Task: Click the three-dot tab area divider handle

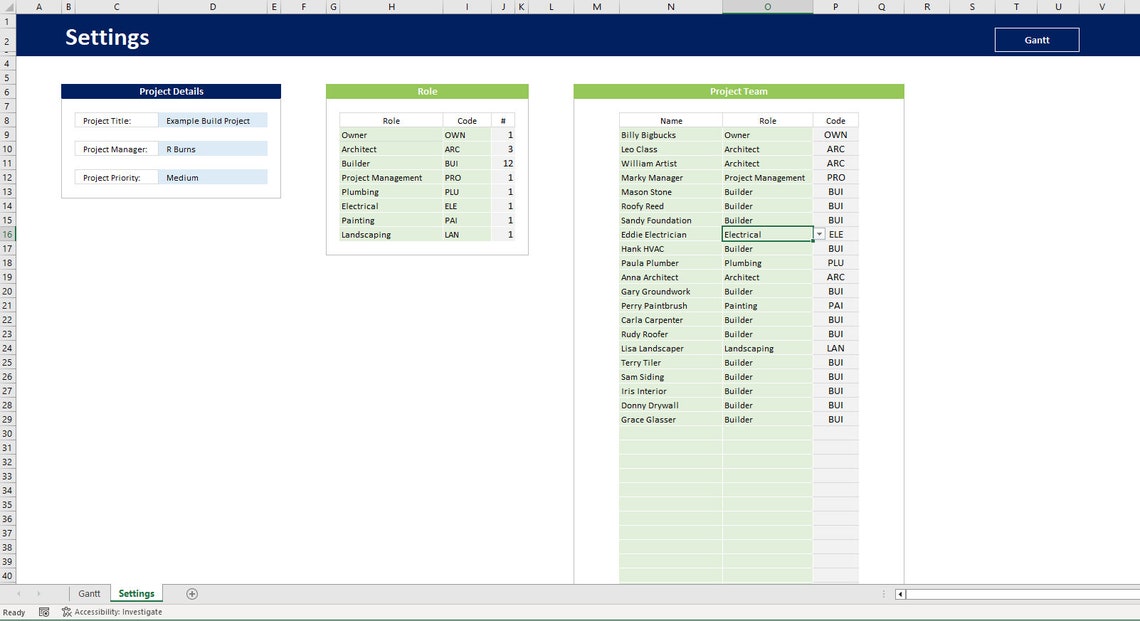Action: [x=883, y=593]
